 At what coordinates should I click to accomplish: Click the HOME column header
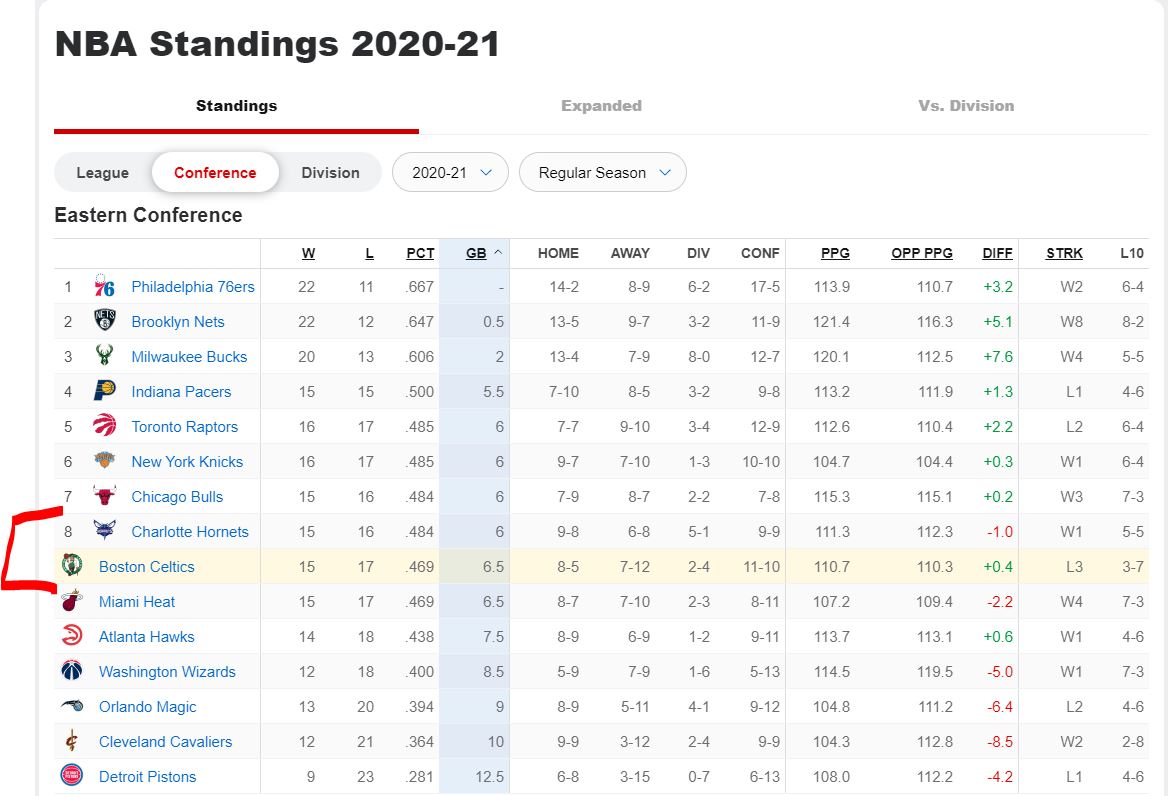558,253
